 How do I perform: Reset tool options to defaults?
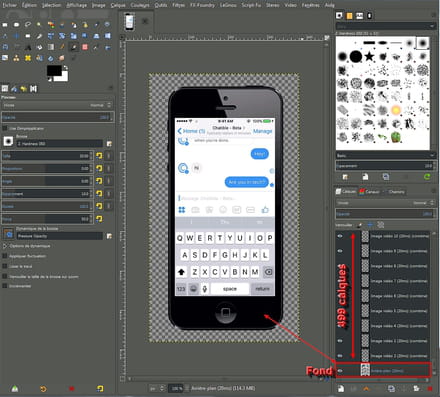[100, 389]
